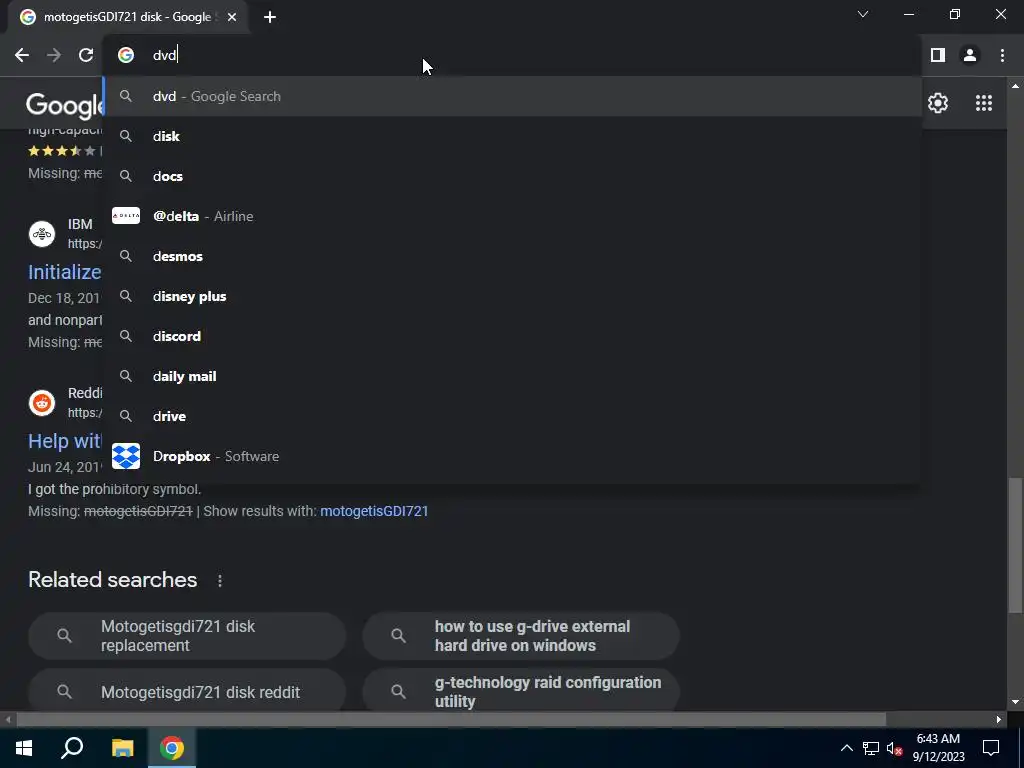Click the Reddit site favicon in results
Image resolution: width=1024 pixels, height=768 pixels.
[x=42, y=402]
